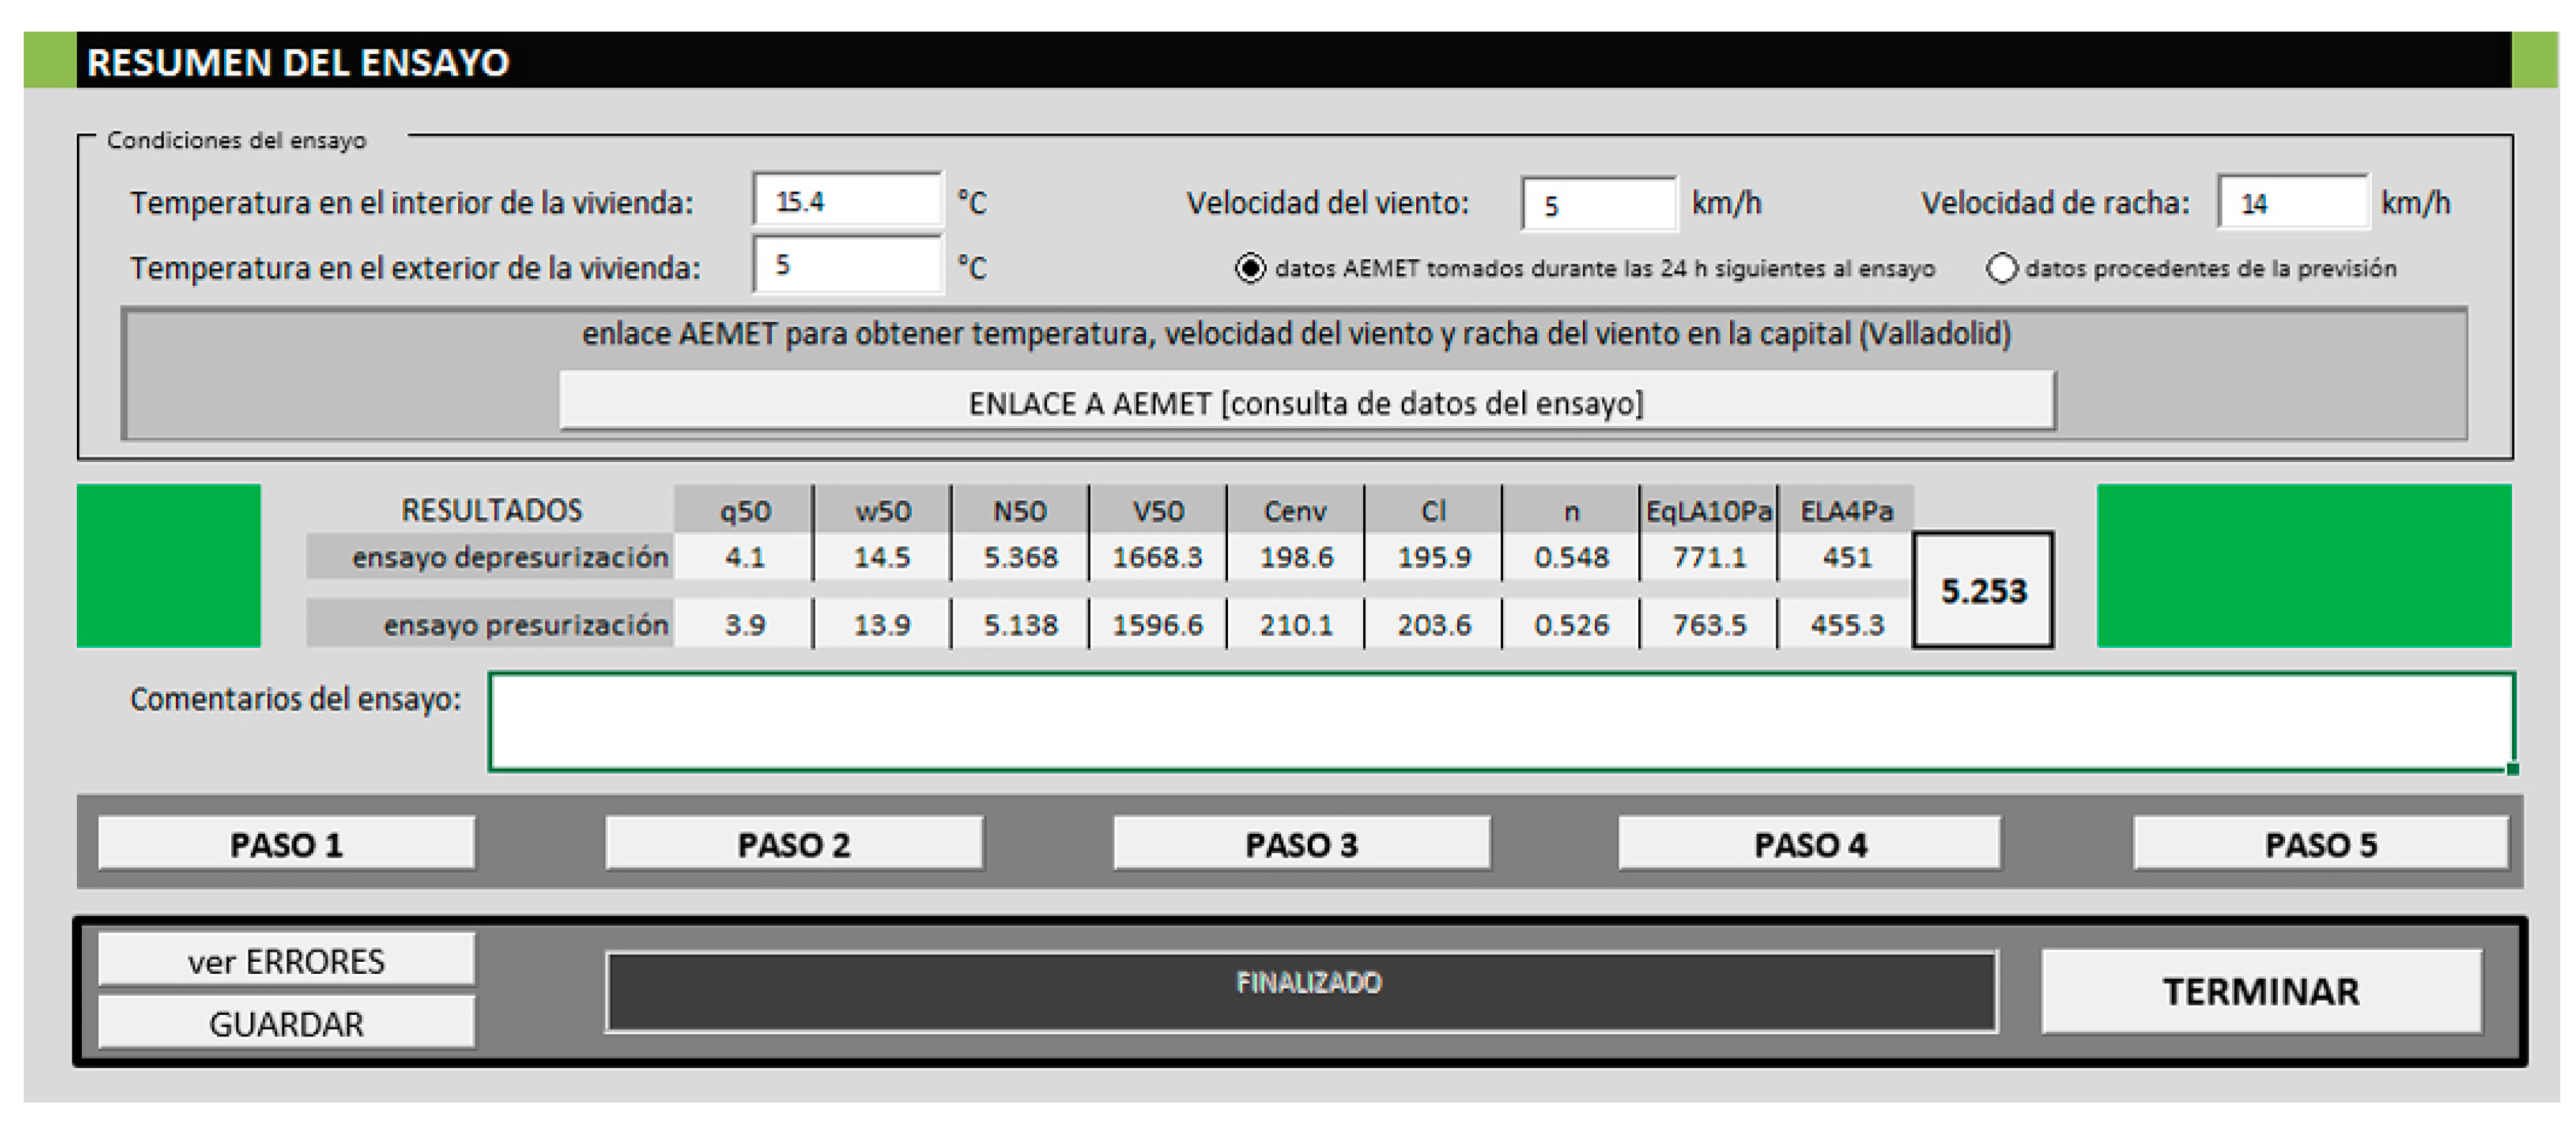
Task: Go to PASO 2
Action: pos(794,845)
